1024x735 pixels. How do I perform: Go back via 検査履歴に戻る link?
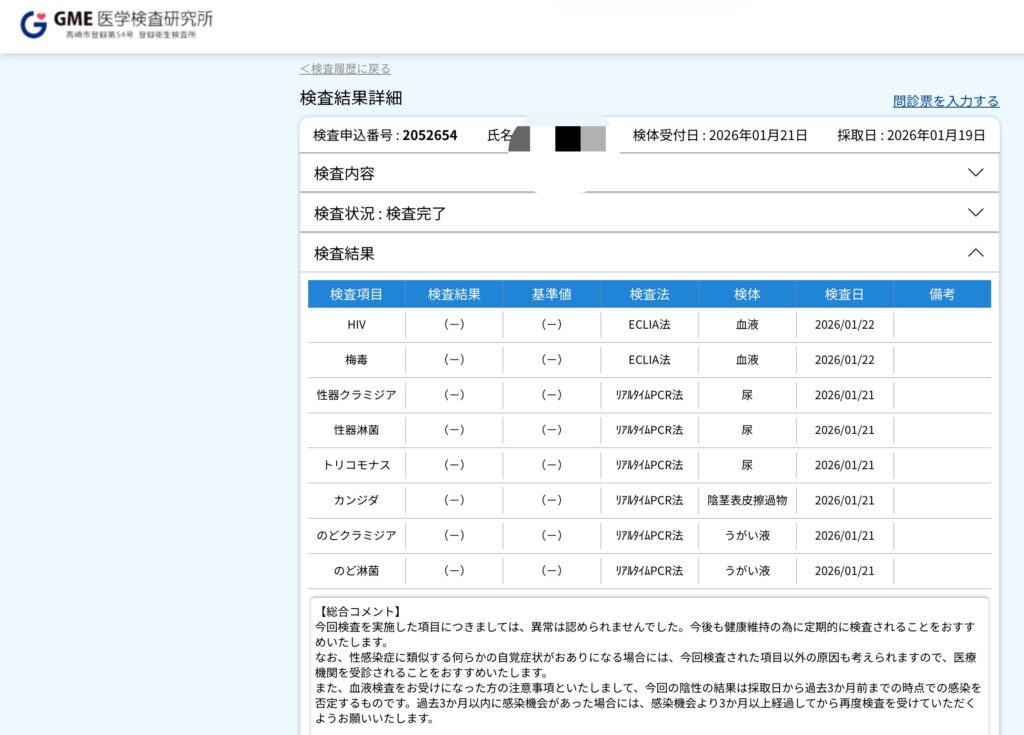[x=345, y=69]
